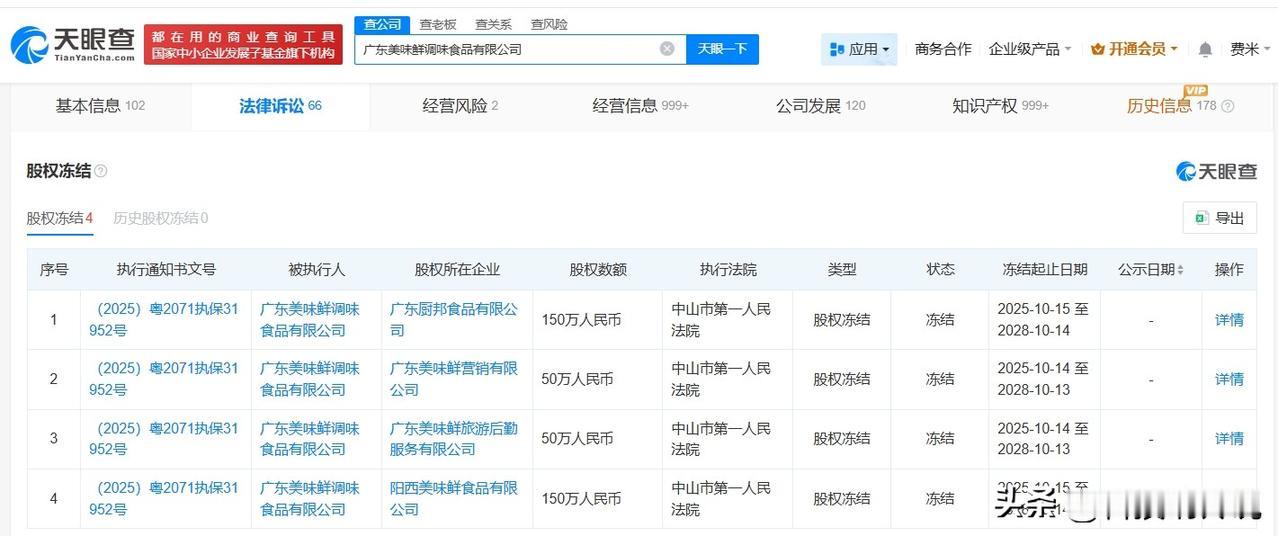Viewport: 1278px width, 536px height.
Task: Click the help icon next to 历史信息 178
Action: (1228, 106)
